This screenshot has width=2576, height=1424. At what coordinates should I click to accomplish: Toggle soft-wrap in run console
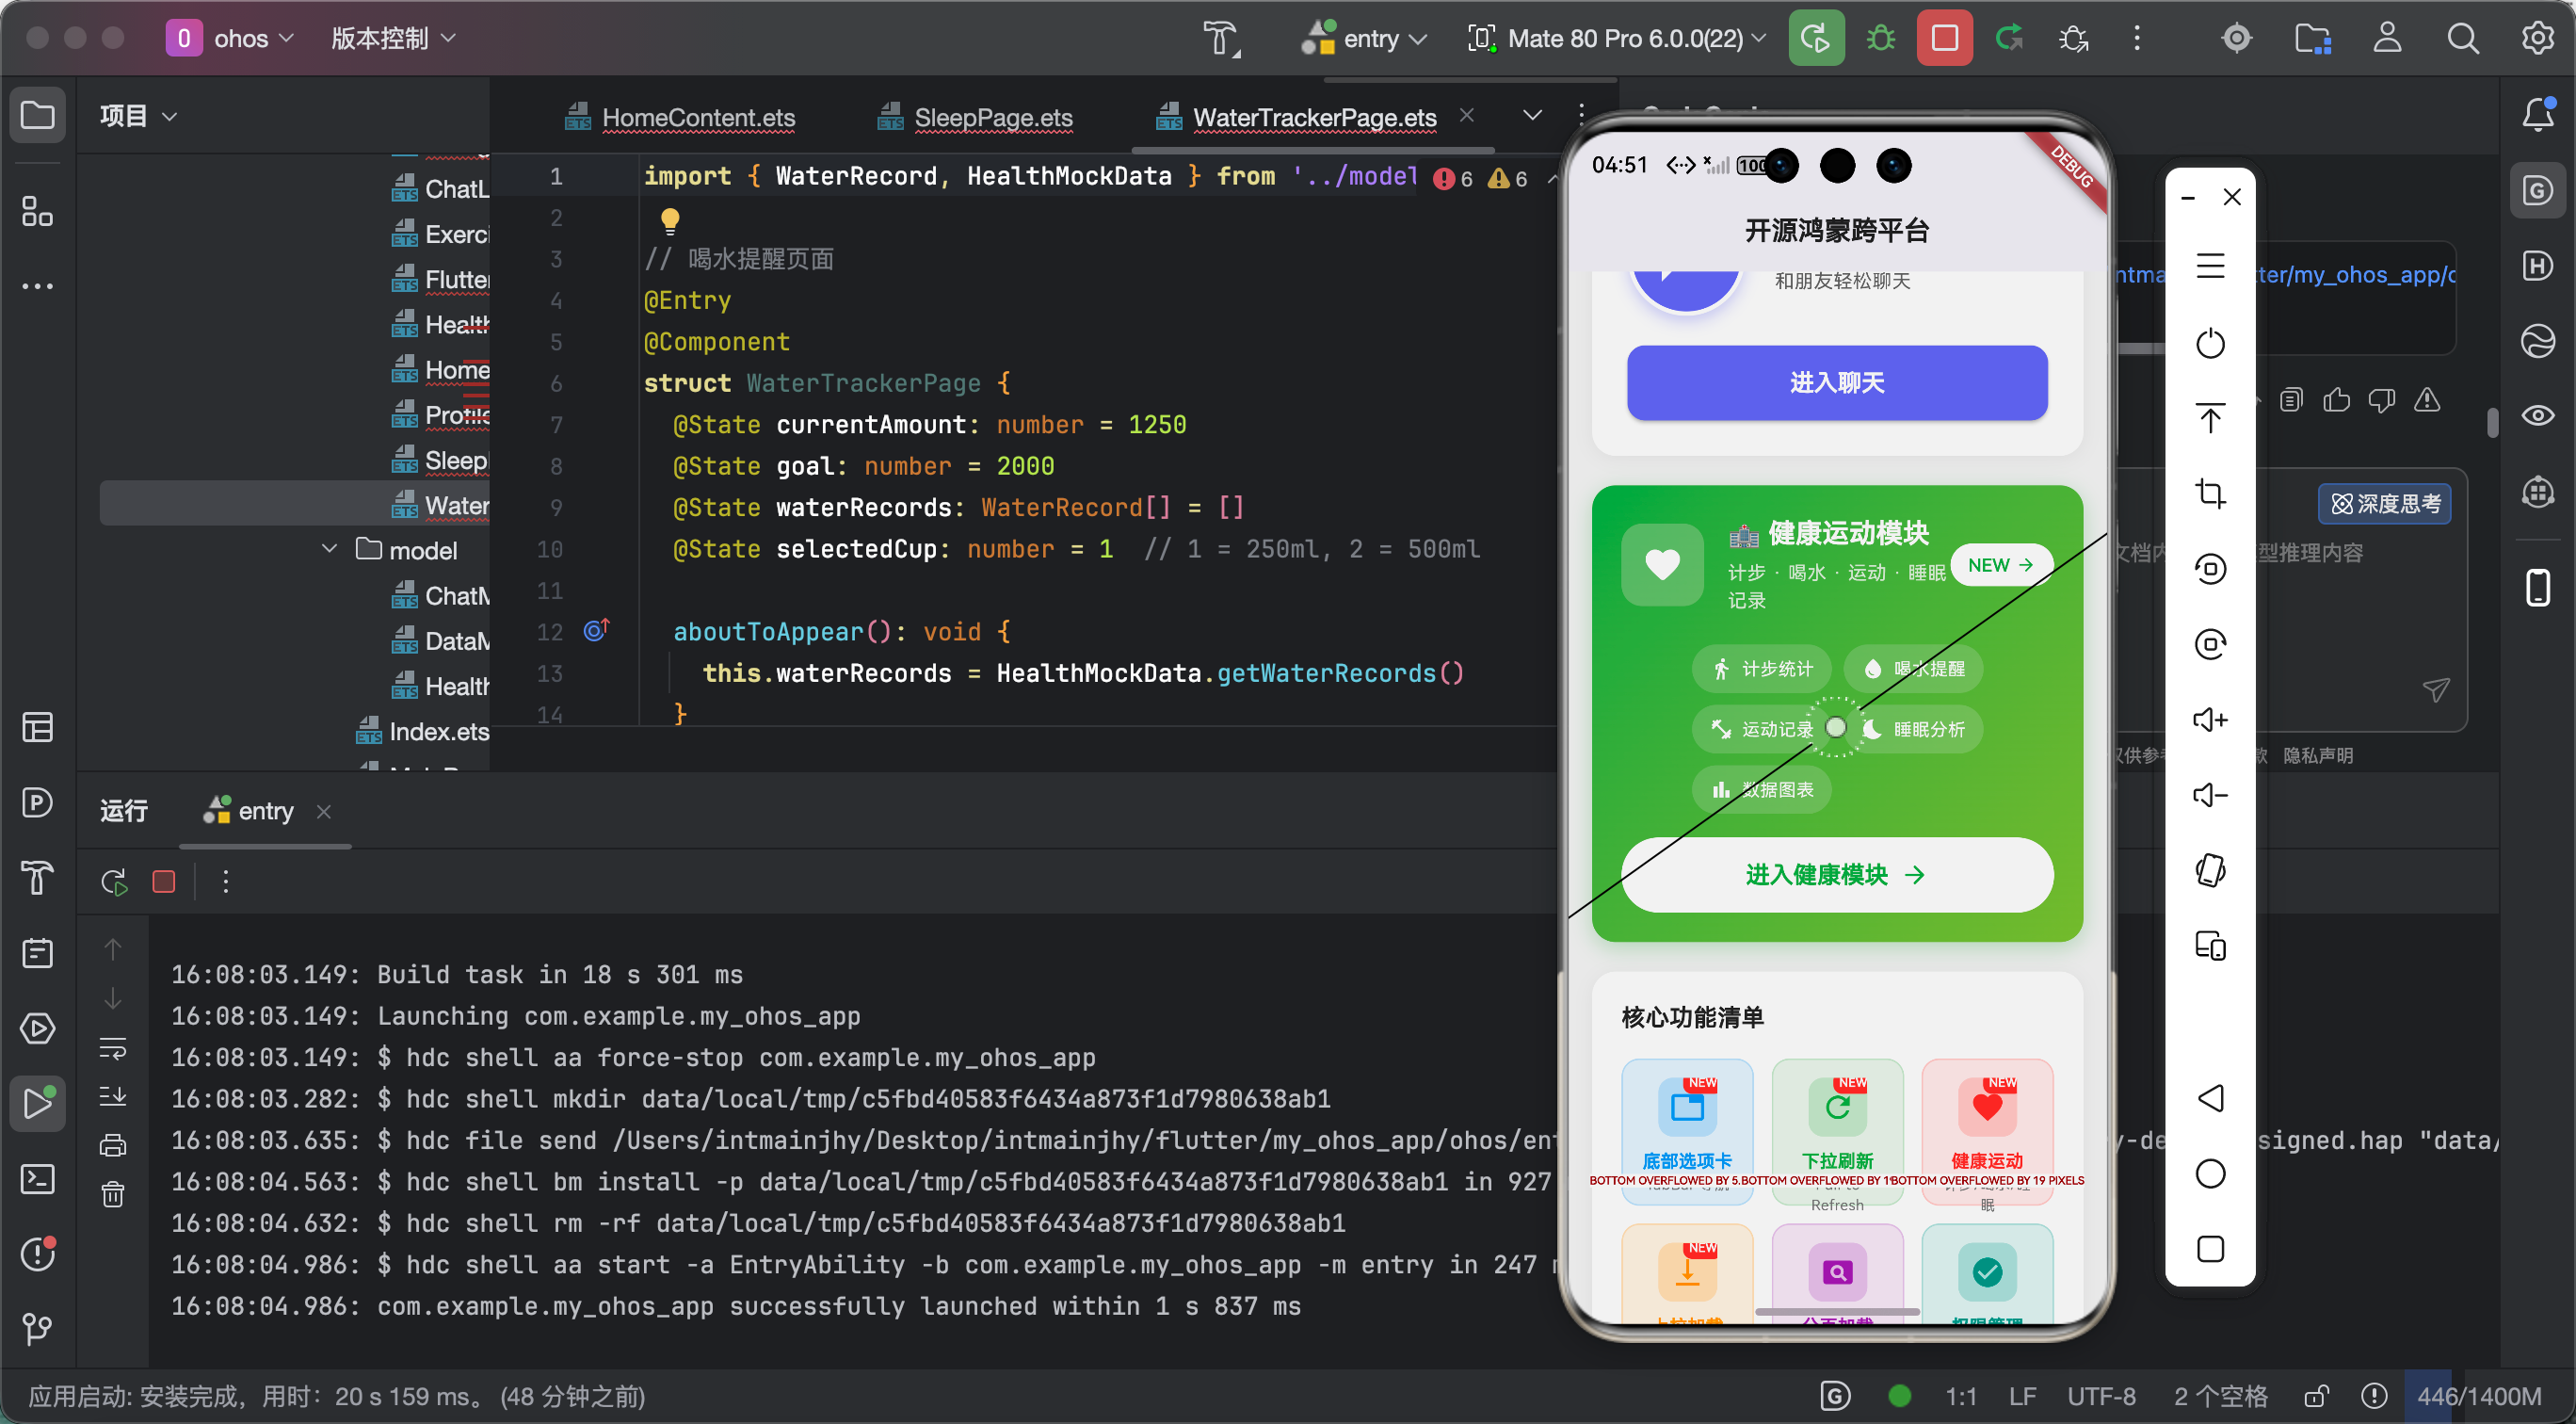click(113, 1048)
